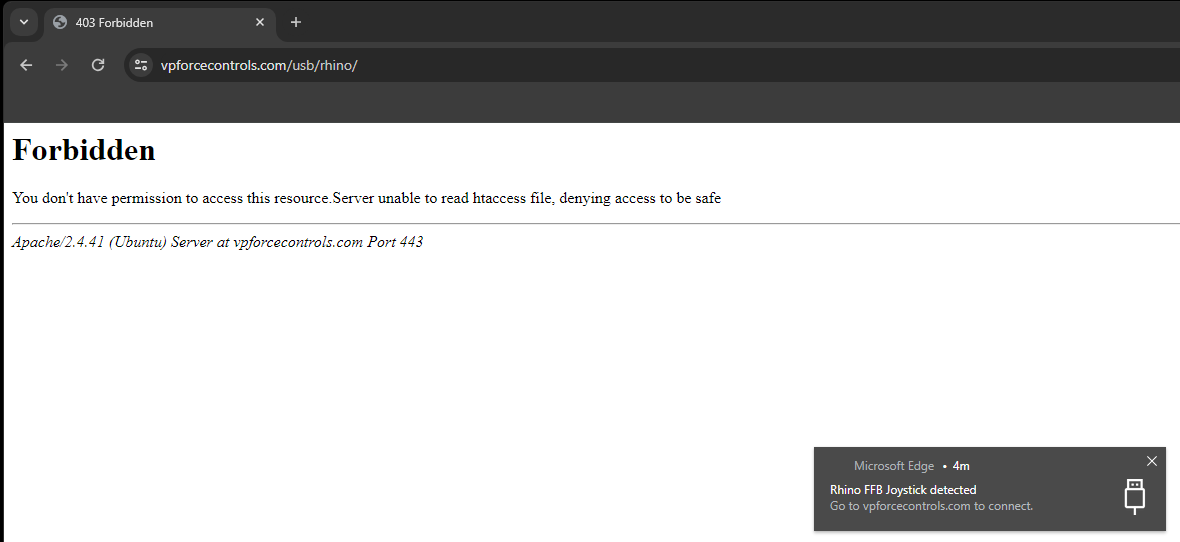Close the 403 Forbidden tab
This screenshot has height=542, width=1180.
click(x=260, y=23)
